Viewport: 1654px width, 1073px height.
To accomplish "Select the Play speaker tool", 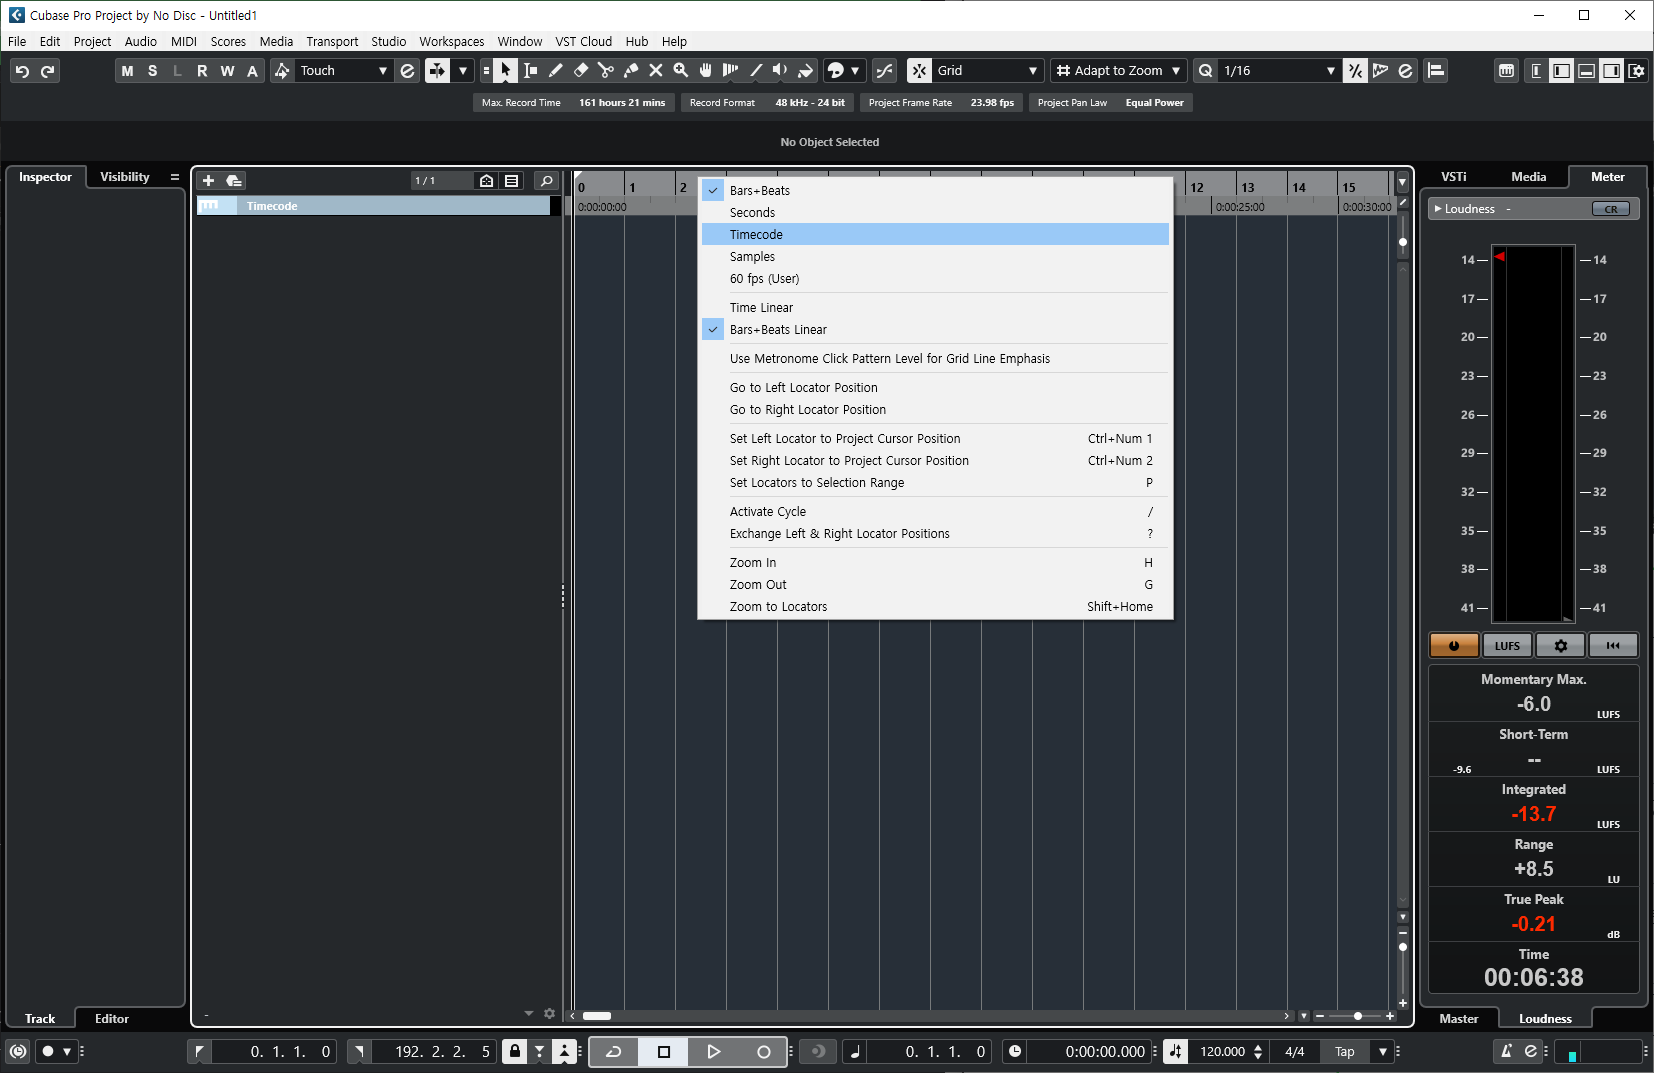I will pos(781,71).
